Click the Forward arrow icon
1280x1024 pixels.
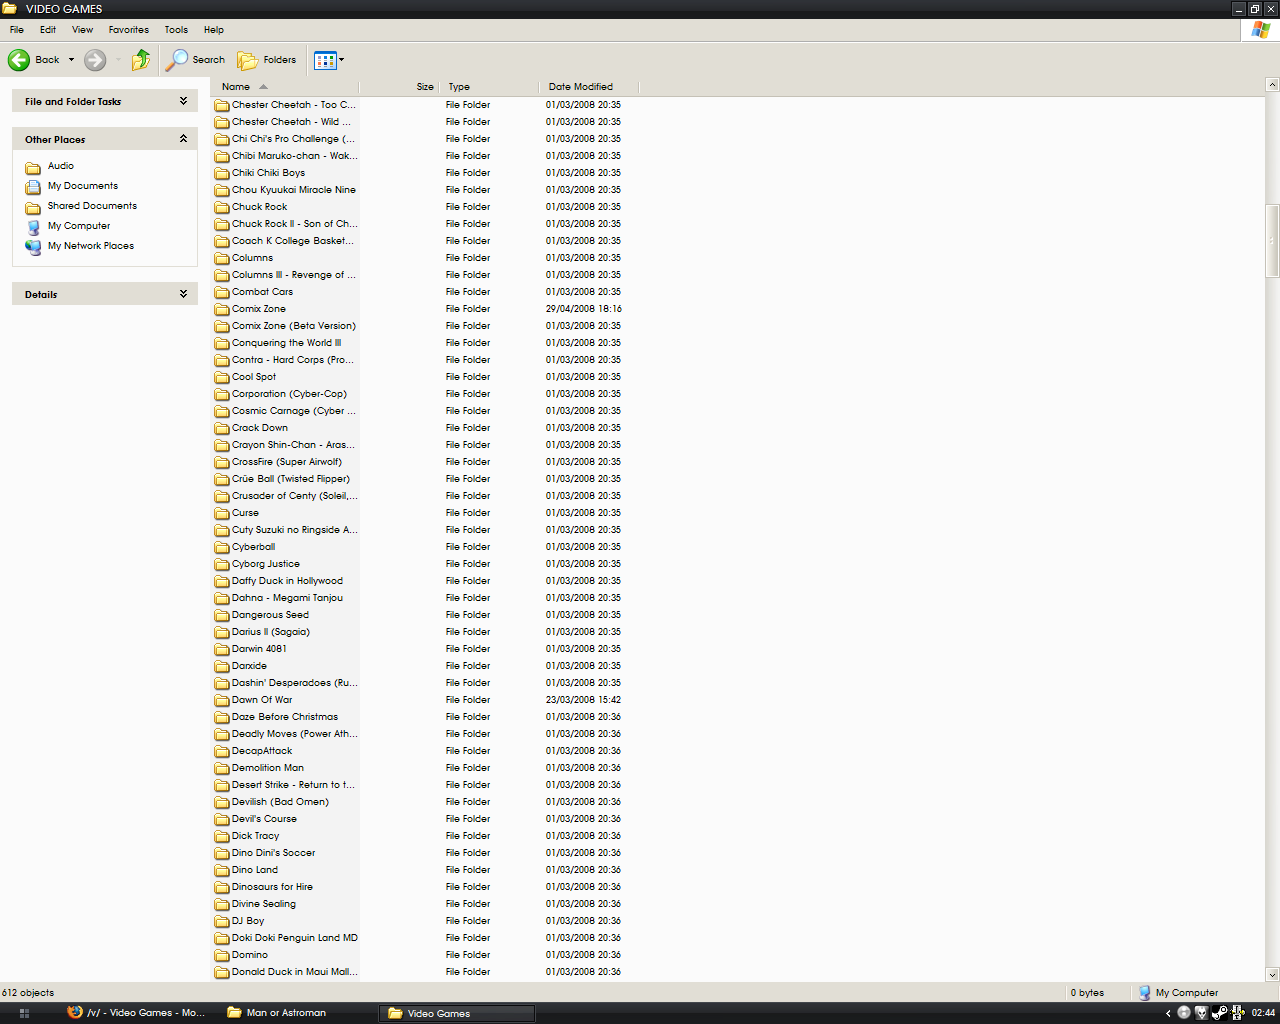[95, 60]
